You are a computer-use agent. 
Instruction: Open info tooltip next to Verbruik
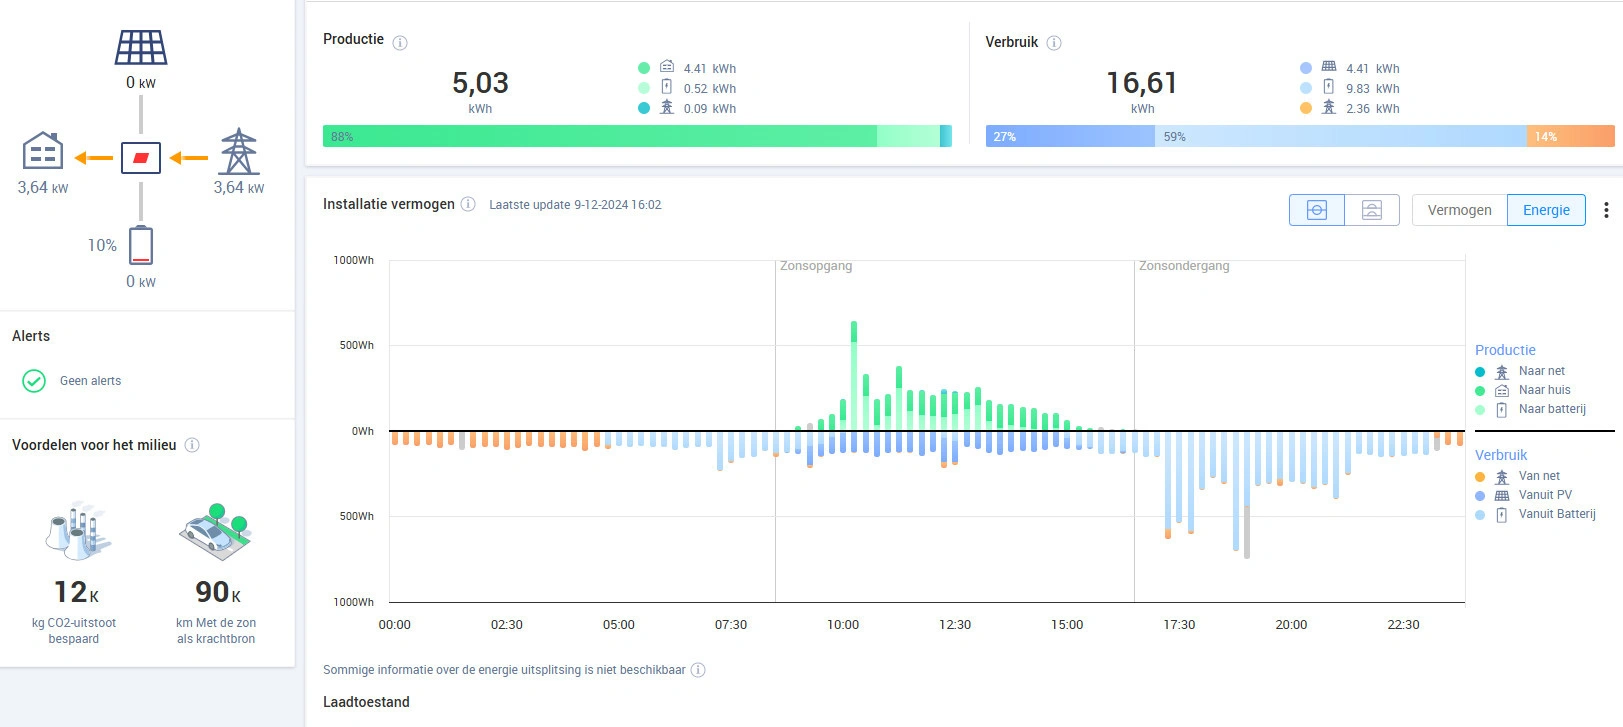[x=1054, y=43]
